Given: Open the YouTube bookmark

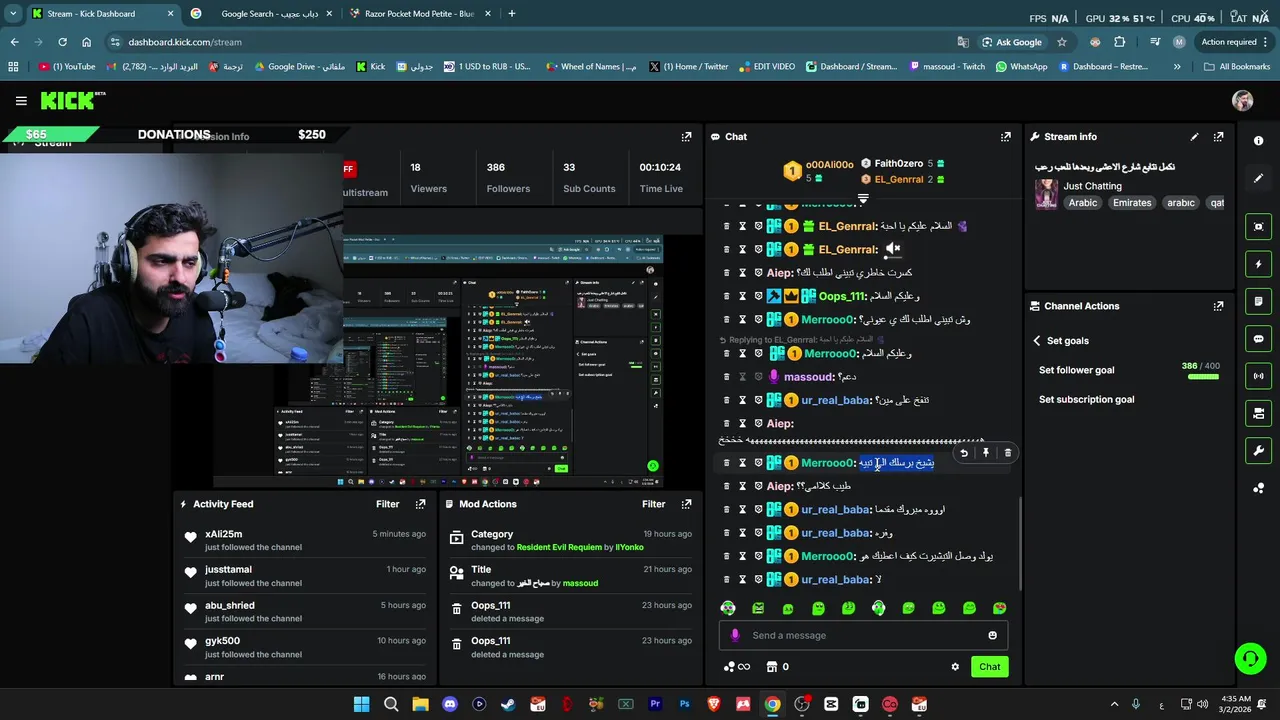Looking at the screenshot, I should 68,67.
